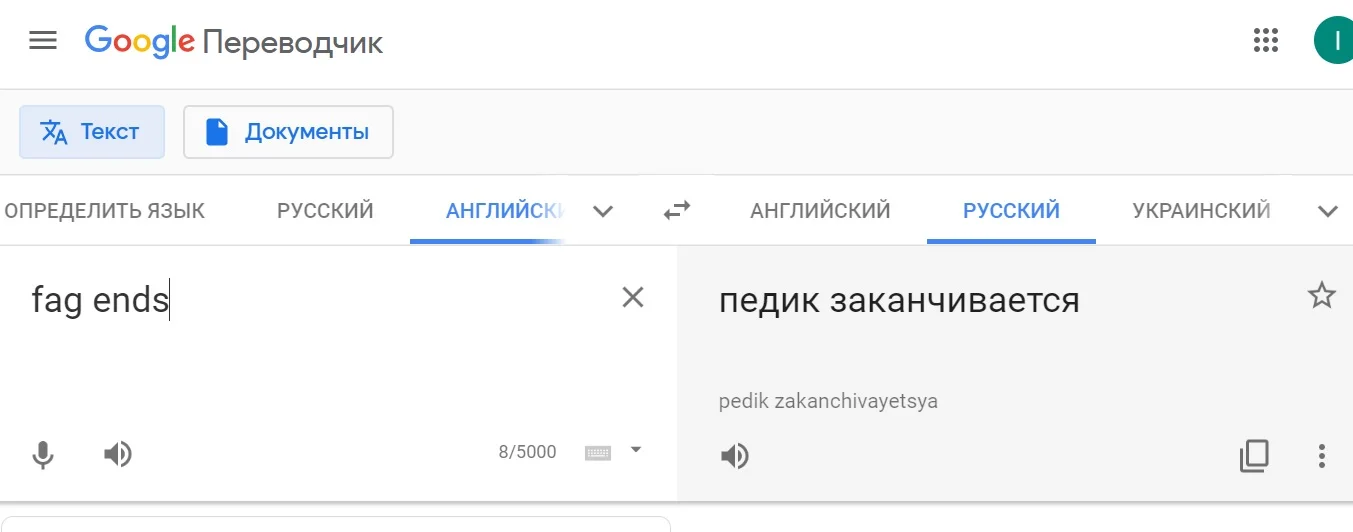Clear the source text with X
The image size is (1353, 532).
(633, 297)
